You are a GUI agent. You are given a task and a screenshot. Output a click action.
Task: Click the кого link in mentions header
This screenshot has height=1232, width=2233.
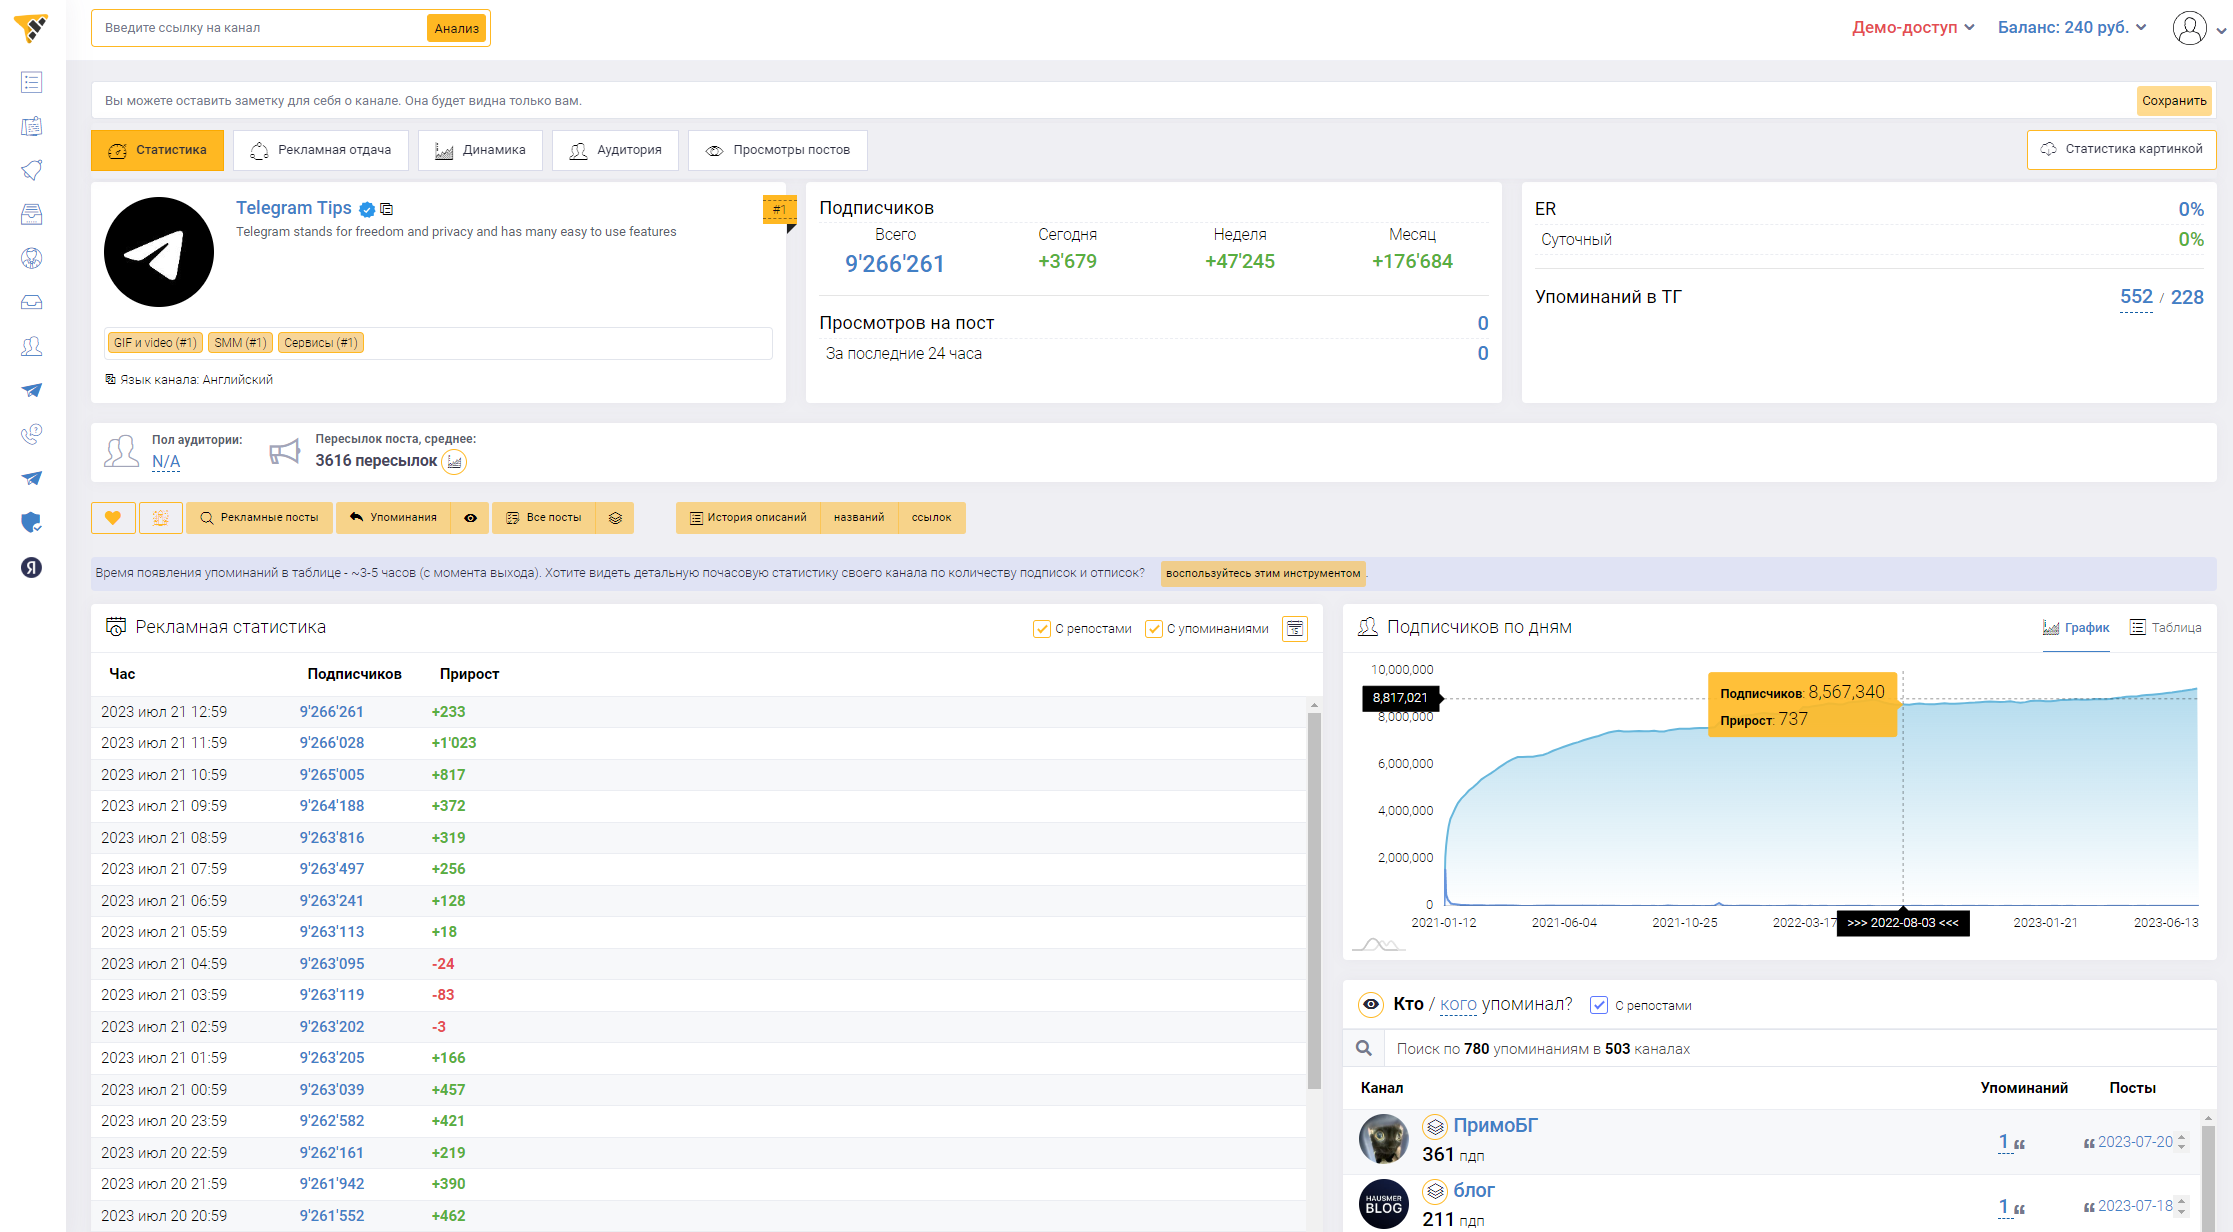pyautogui.click(x=1458, y=1004)
